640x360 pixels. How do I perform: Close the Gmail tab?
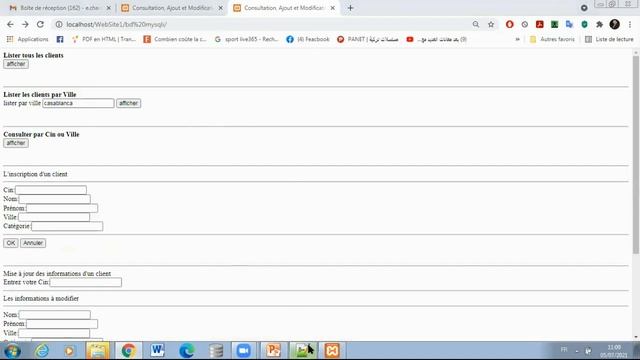coord(109,8)
